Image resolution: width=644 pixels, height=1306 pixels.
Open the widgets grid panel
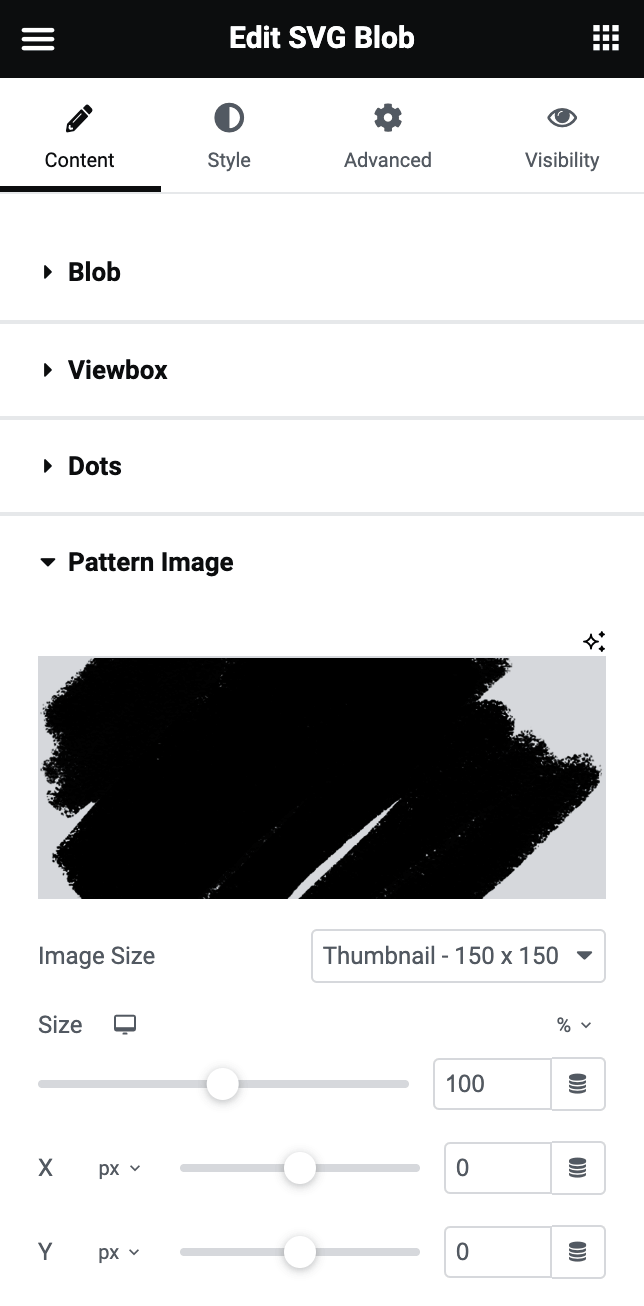[x=606, y=39]
